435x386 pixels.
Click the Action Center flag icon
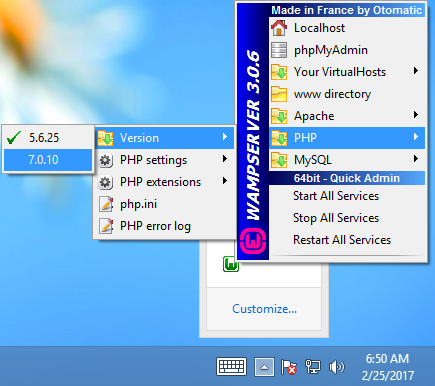click(289, 367)
